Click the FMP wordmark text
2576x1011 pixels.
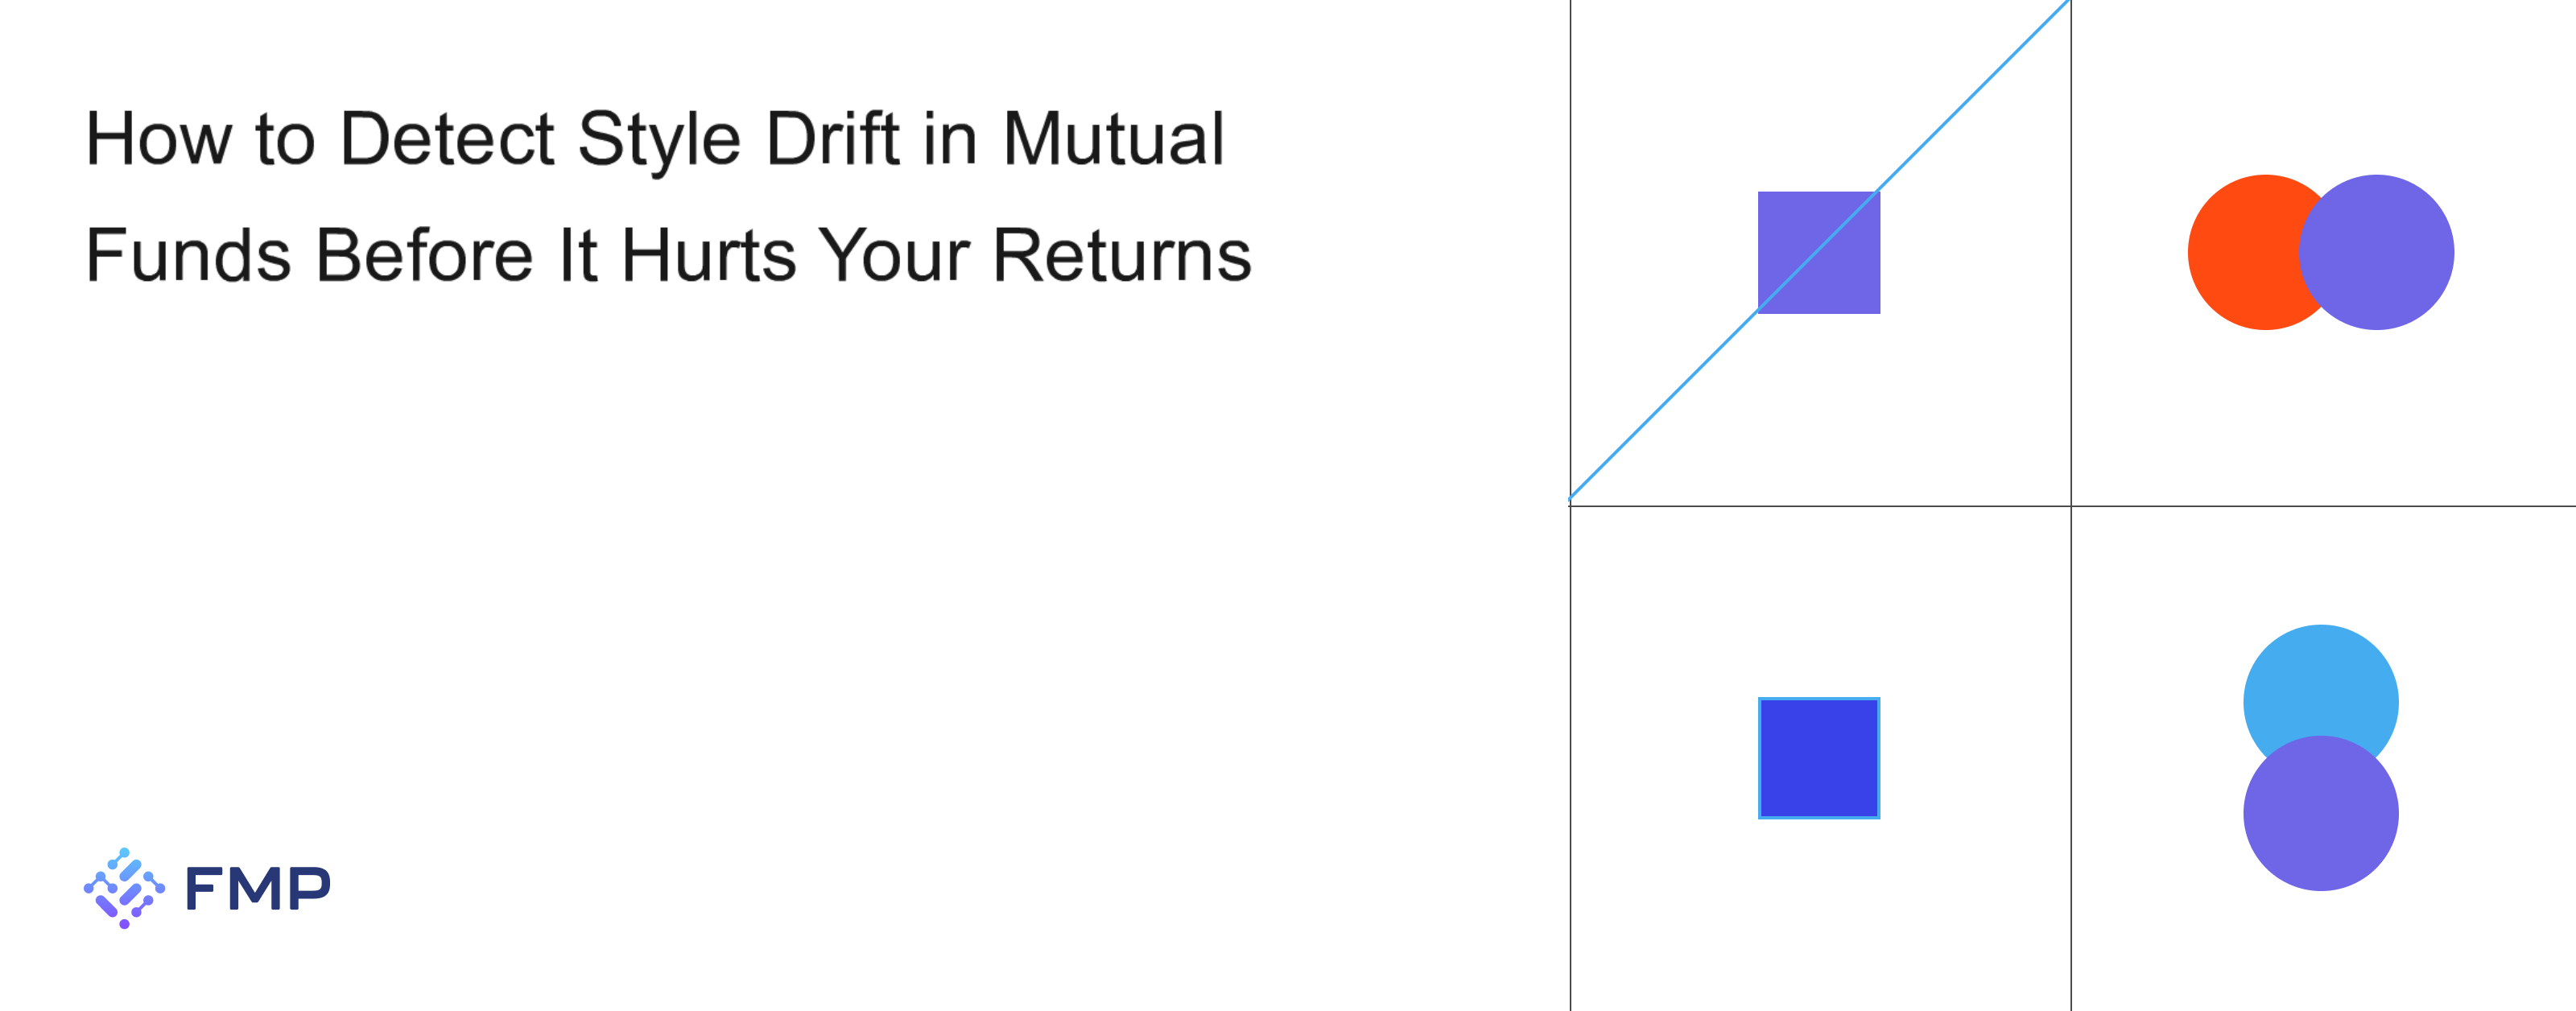point(258,888)
